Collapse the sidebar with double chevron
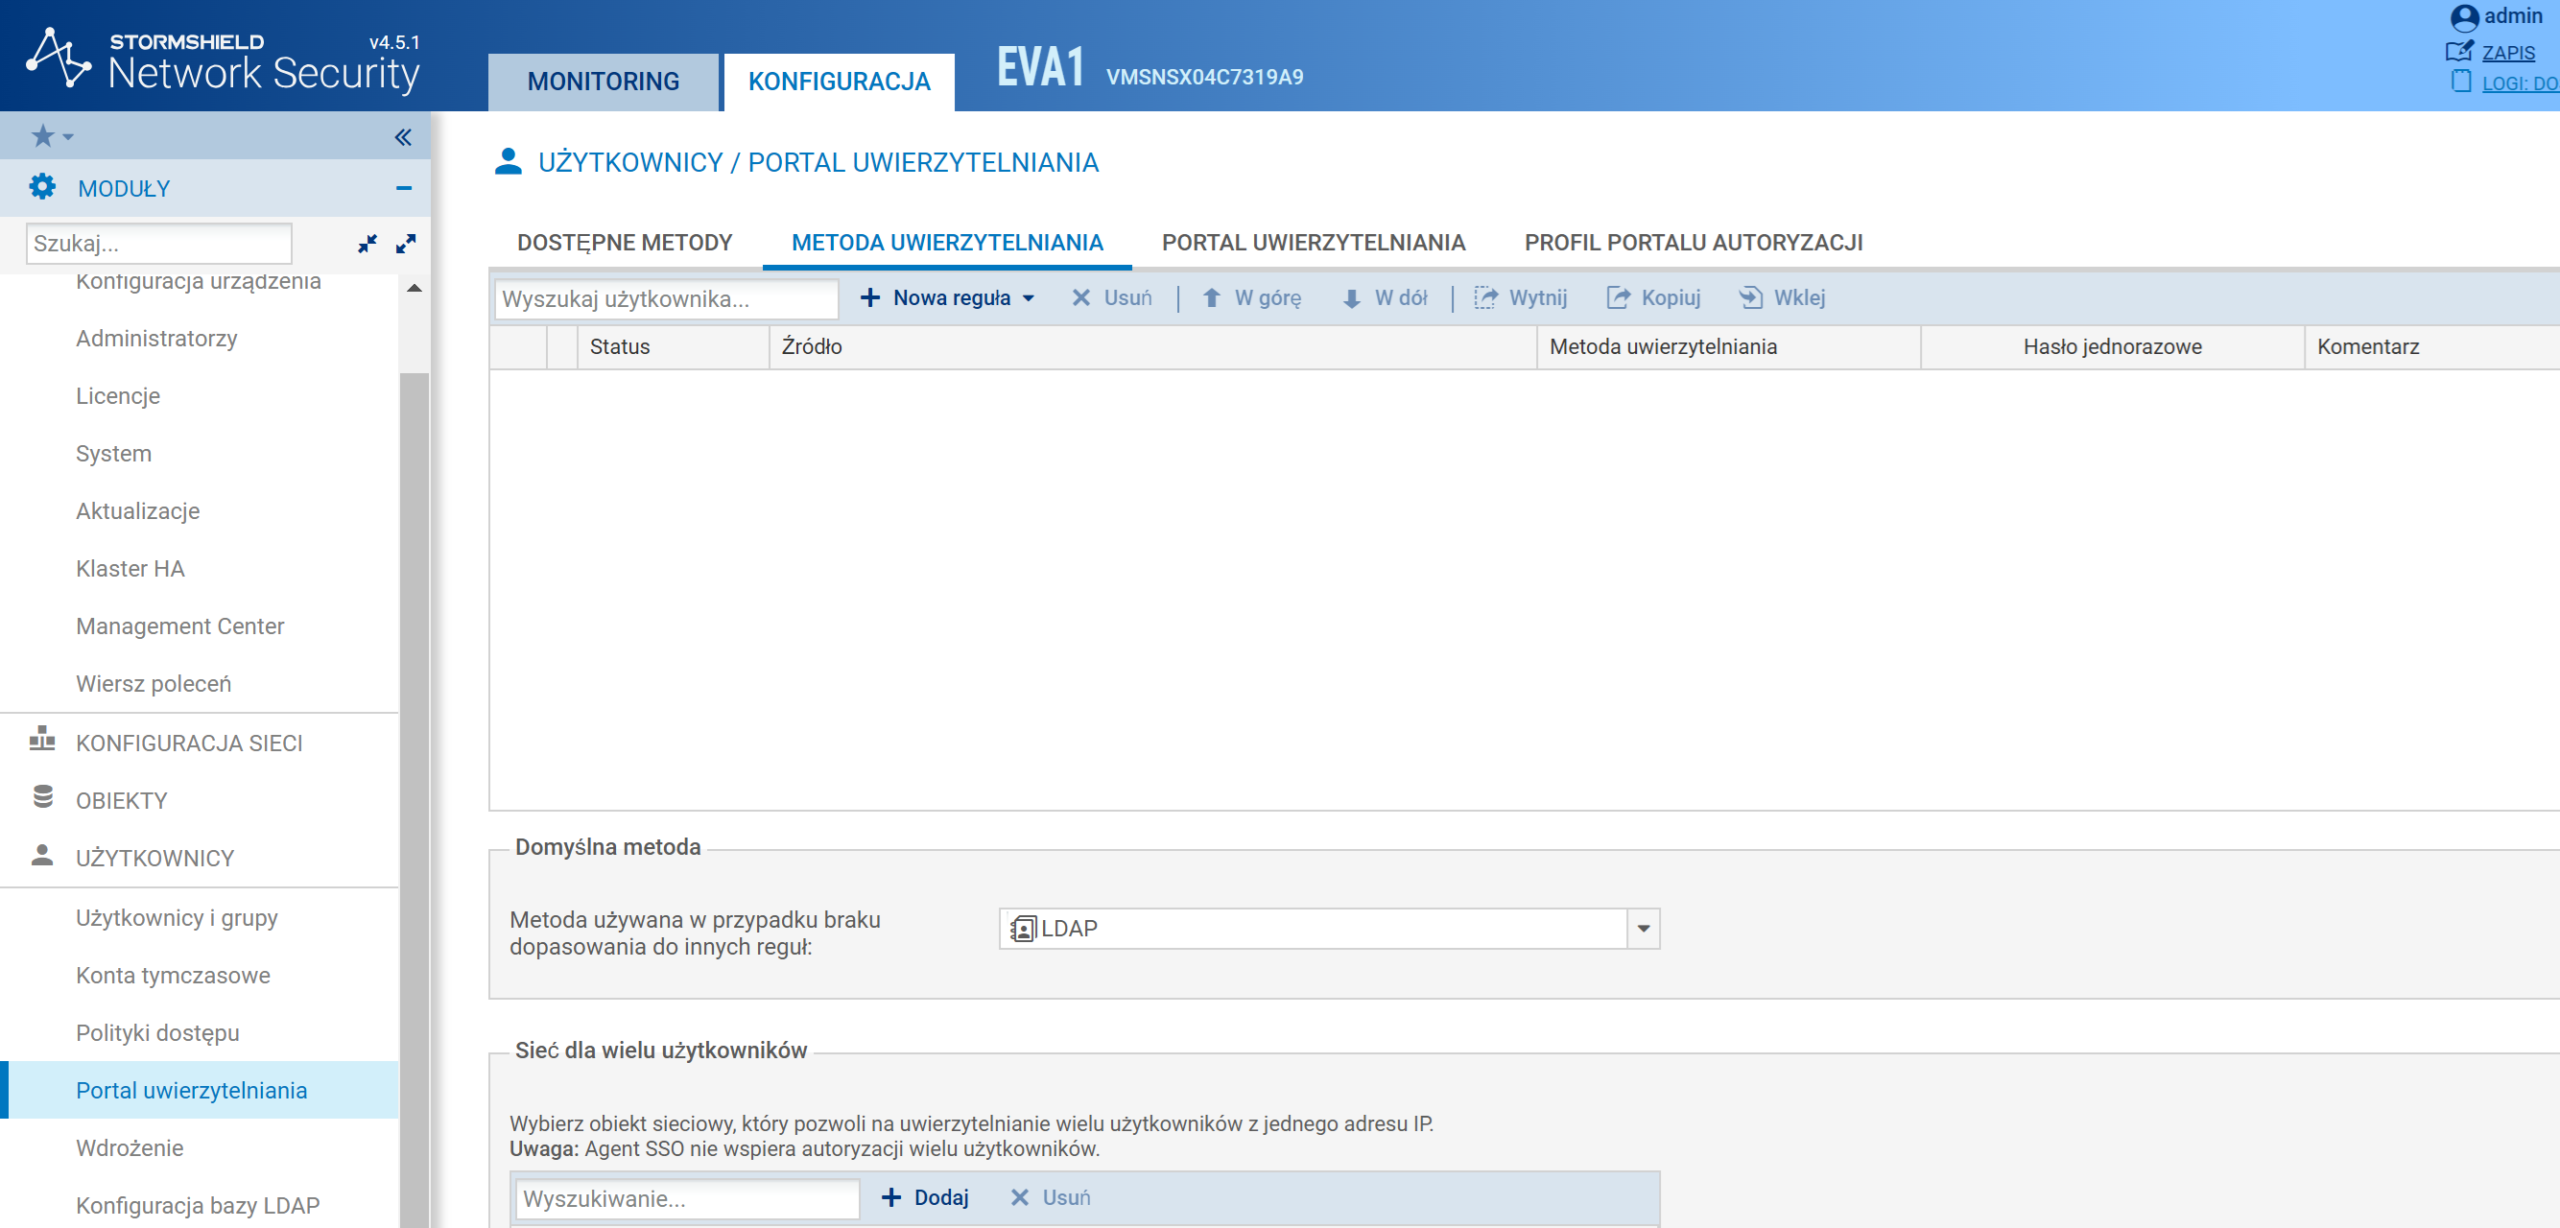 (403, 137)
